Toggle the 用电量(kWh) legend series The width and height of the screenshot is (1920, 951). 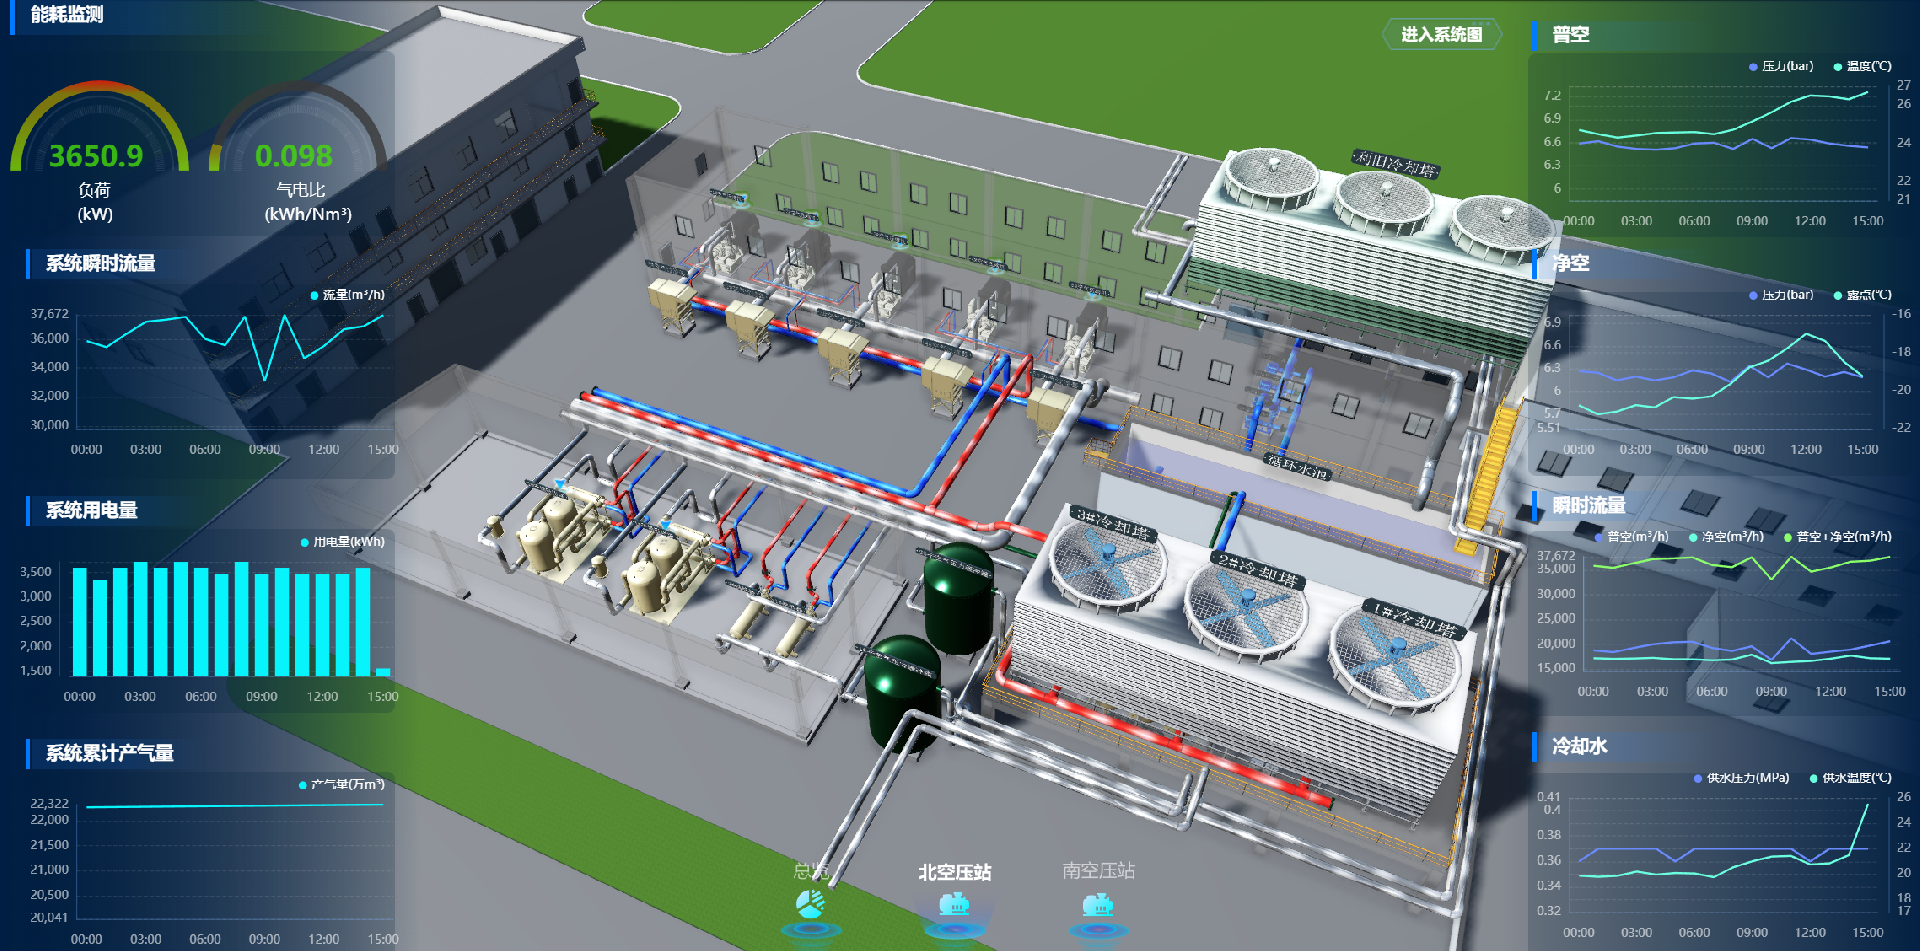pos(342,542)
